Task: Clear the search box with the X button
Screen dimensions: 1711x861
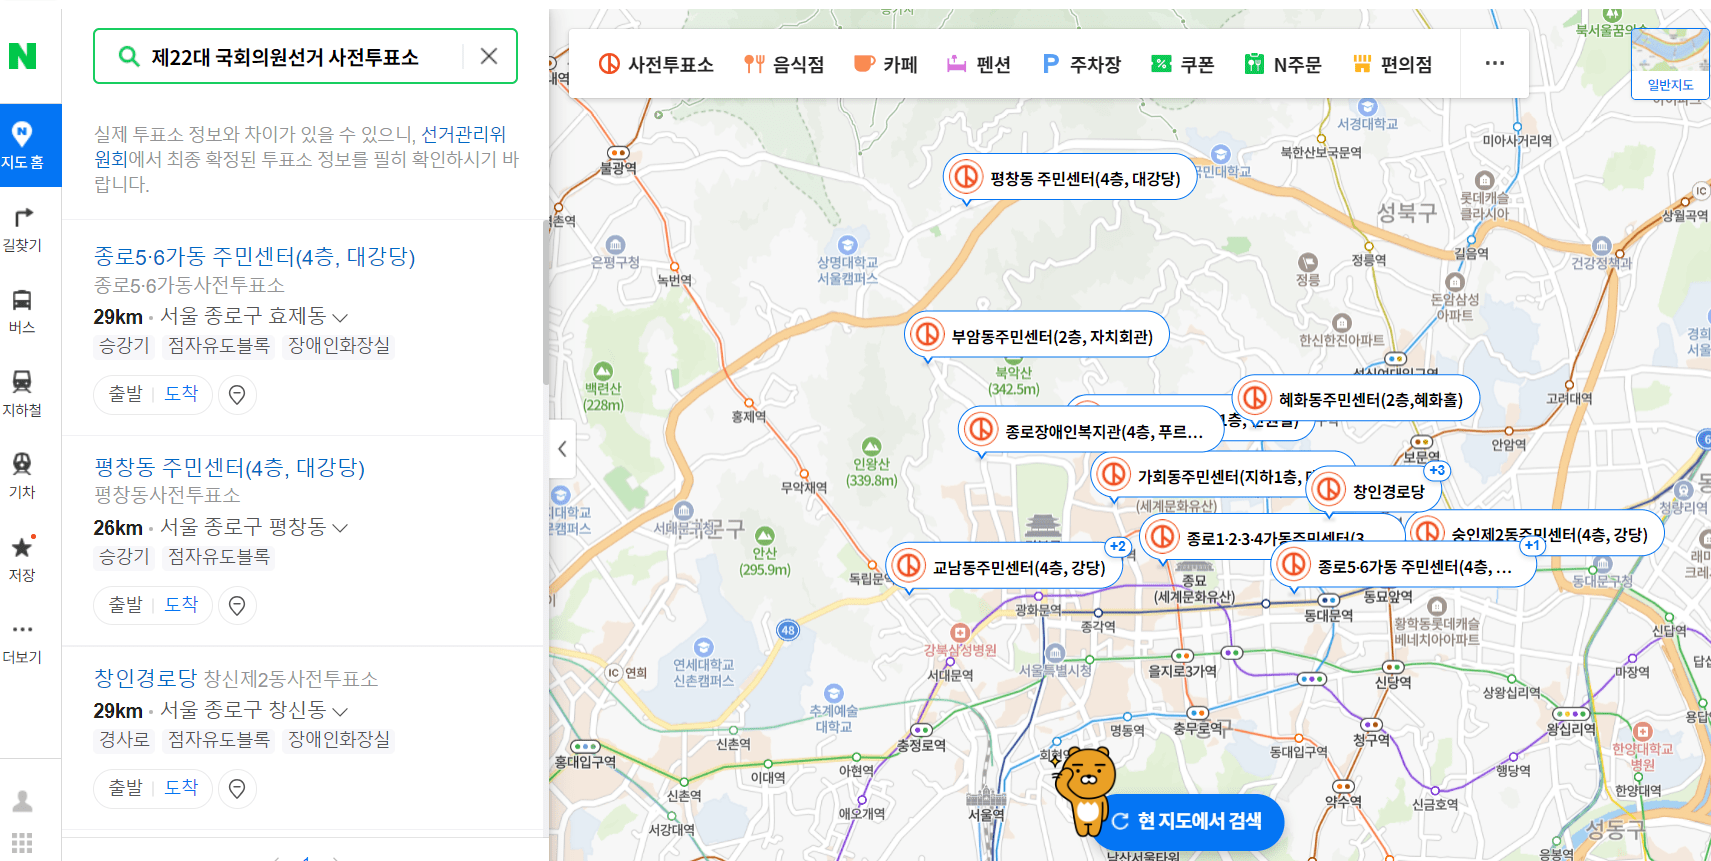Action: coord(489,56)
